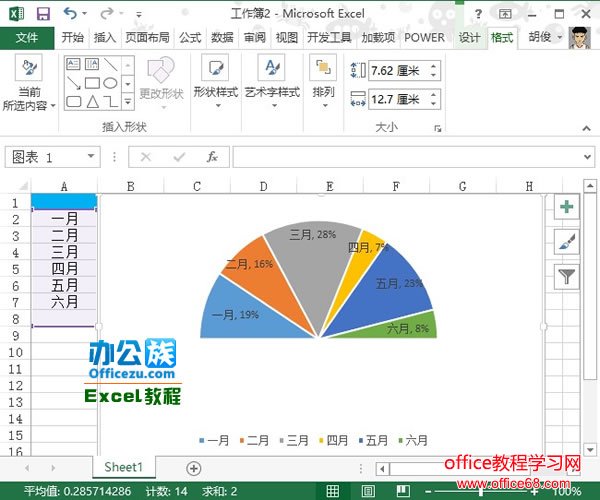
Task: Click the Excel application icon
Action: (16, 14)
